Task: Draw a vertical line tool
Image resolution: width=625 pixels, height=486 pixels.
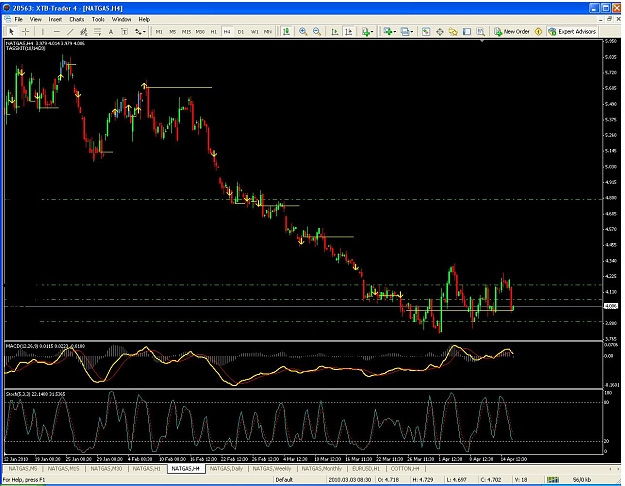Action: 43,31
